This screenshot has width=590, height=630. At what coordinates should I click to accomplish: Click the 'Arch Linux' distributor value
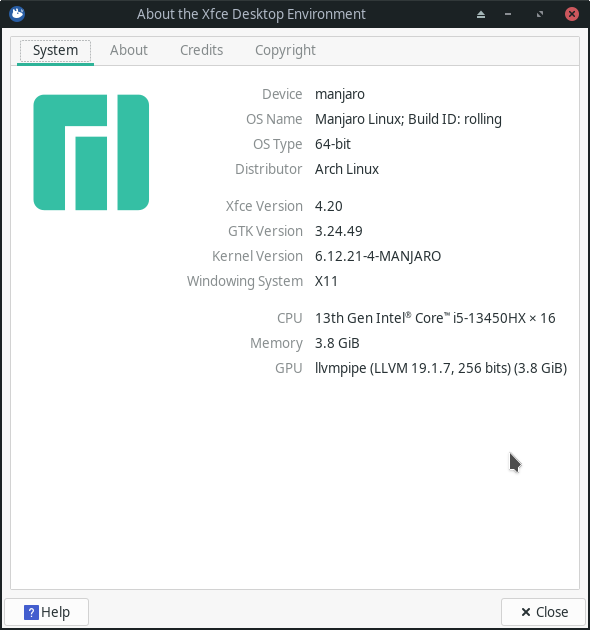(347, 169)
